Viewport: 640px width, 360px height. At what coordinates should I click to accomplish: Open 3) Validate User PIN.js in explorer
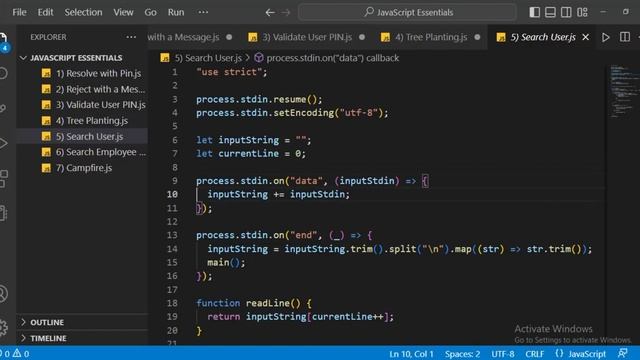pyautogui.click(x=100, y=105)
